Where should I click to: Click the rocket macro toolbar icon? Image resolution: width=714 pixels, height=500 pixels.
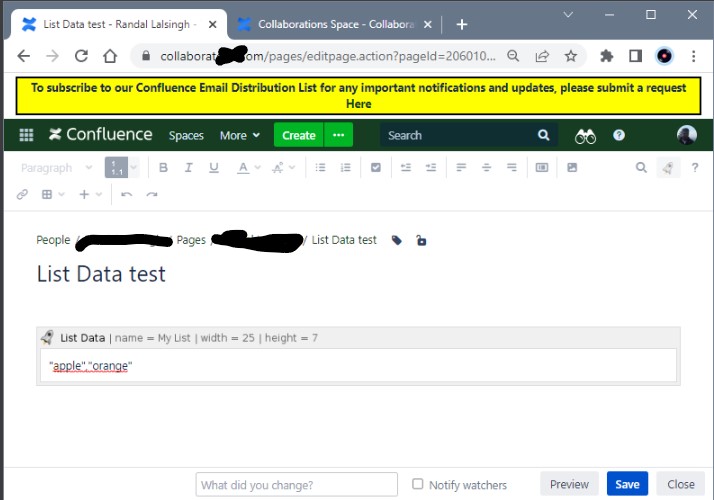pyautogui.click(x=668, y=168)
